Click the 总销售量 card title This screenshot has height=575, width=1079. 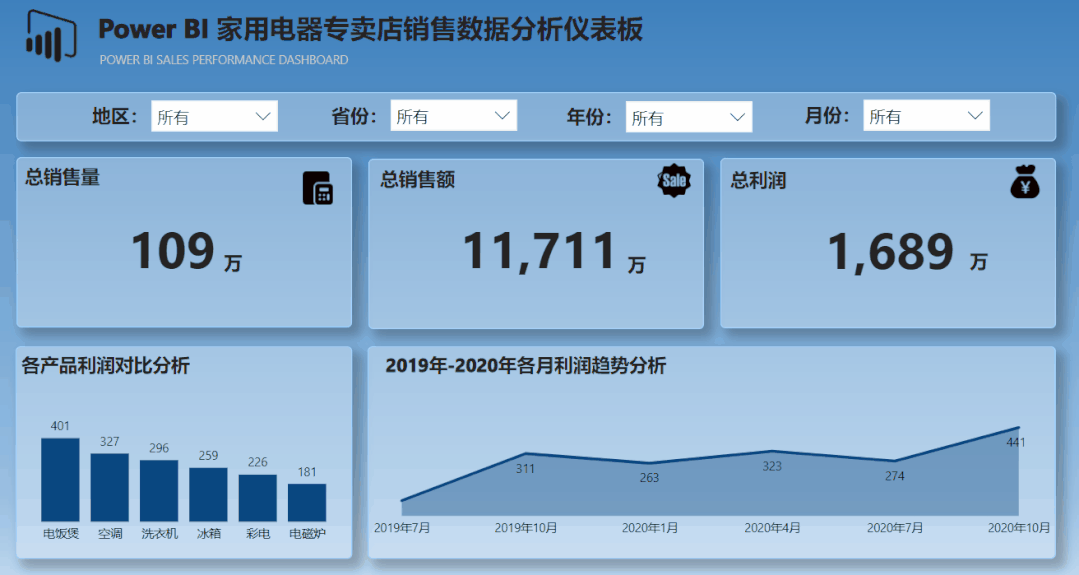(x=63, y=177)
